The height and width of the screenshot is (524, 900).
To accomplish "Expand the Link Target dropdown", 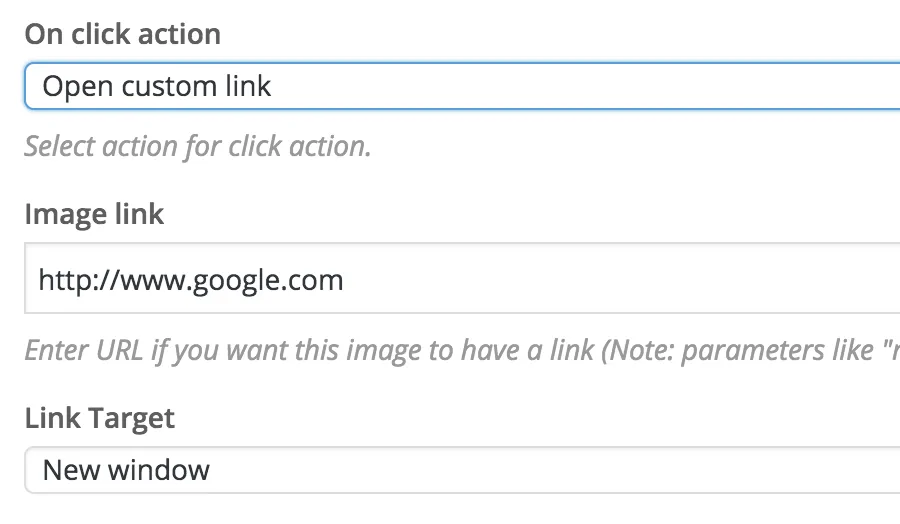I will (x=460, y=470).
